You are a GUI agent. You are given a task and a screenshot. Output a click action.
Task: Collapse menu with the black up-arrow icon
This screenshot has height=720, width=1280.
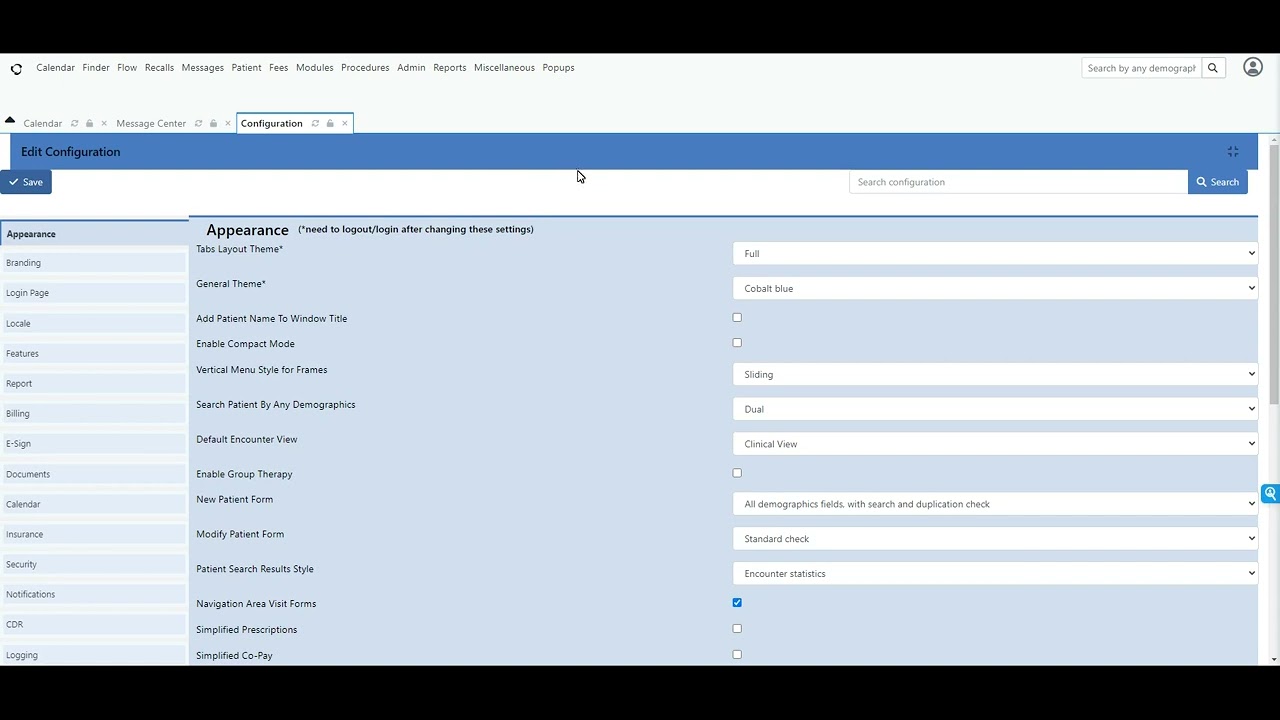pyautogui.click(x=10, y=119)
